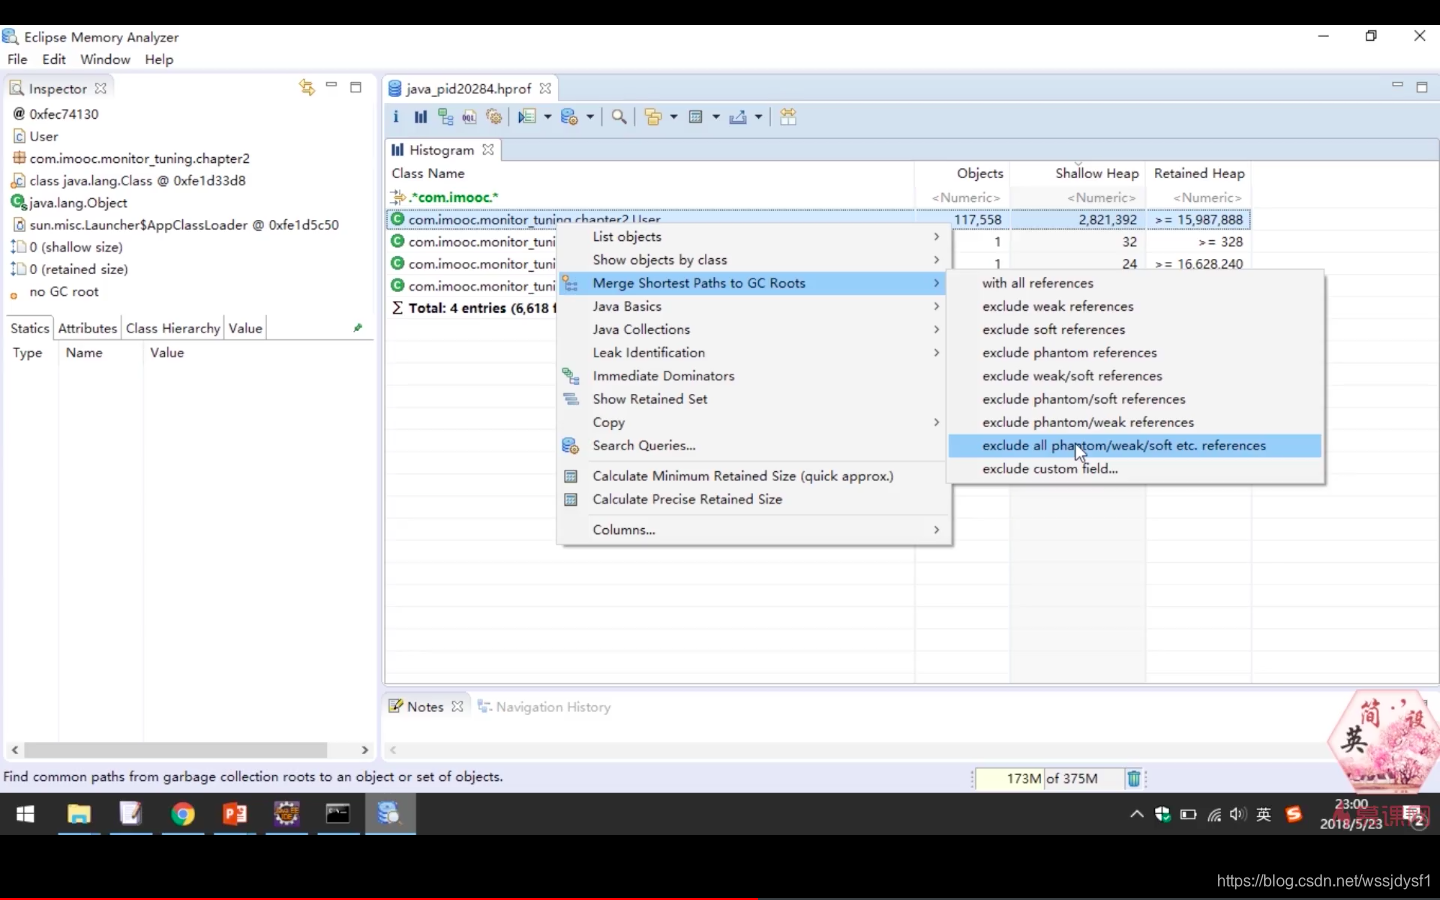Image resolution: width=1440 pixels, height=900 pixels.
Task: Click the Inspector scrollbar right arrow
Action: point(365,750)
